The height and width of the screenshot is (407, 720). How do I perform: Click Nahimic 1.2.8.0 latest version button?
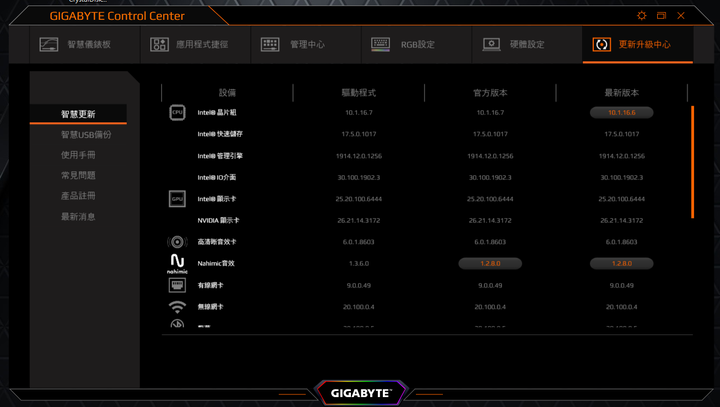point(621,263)
